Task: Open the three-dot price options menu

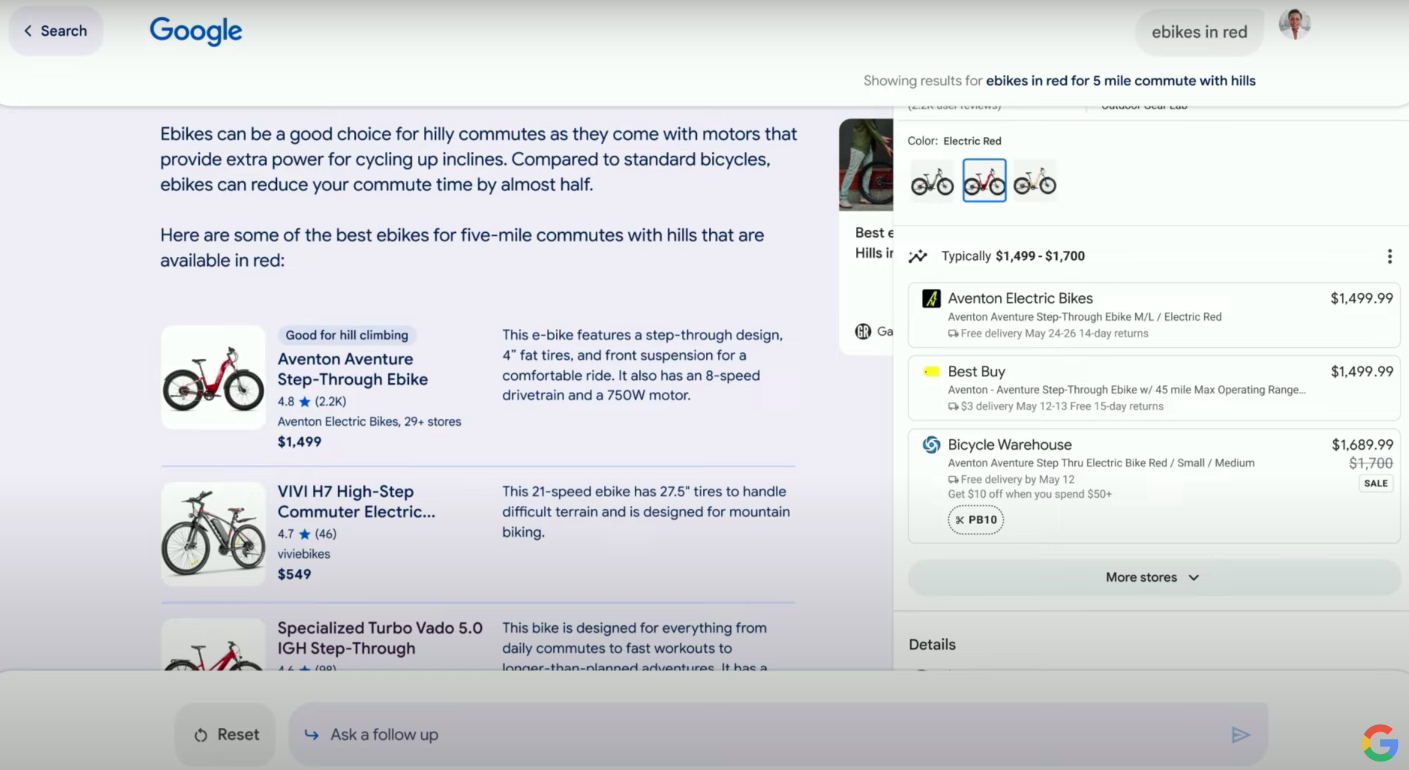Action: [1389, 257]
